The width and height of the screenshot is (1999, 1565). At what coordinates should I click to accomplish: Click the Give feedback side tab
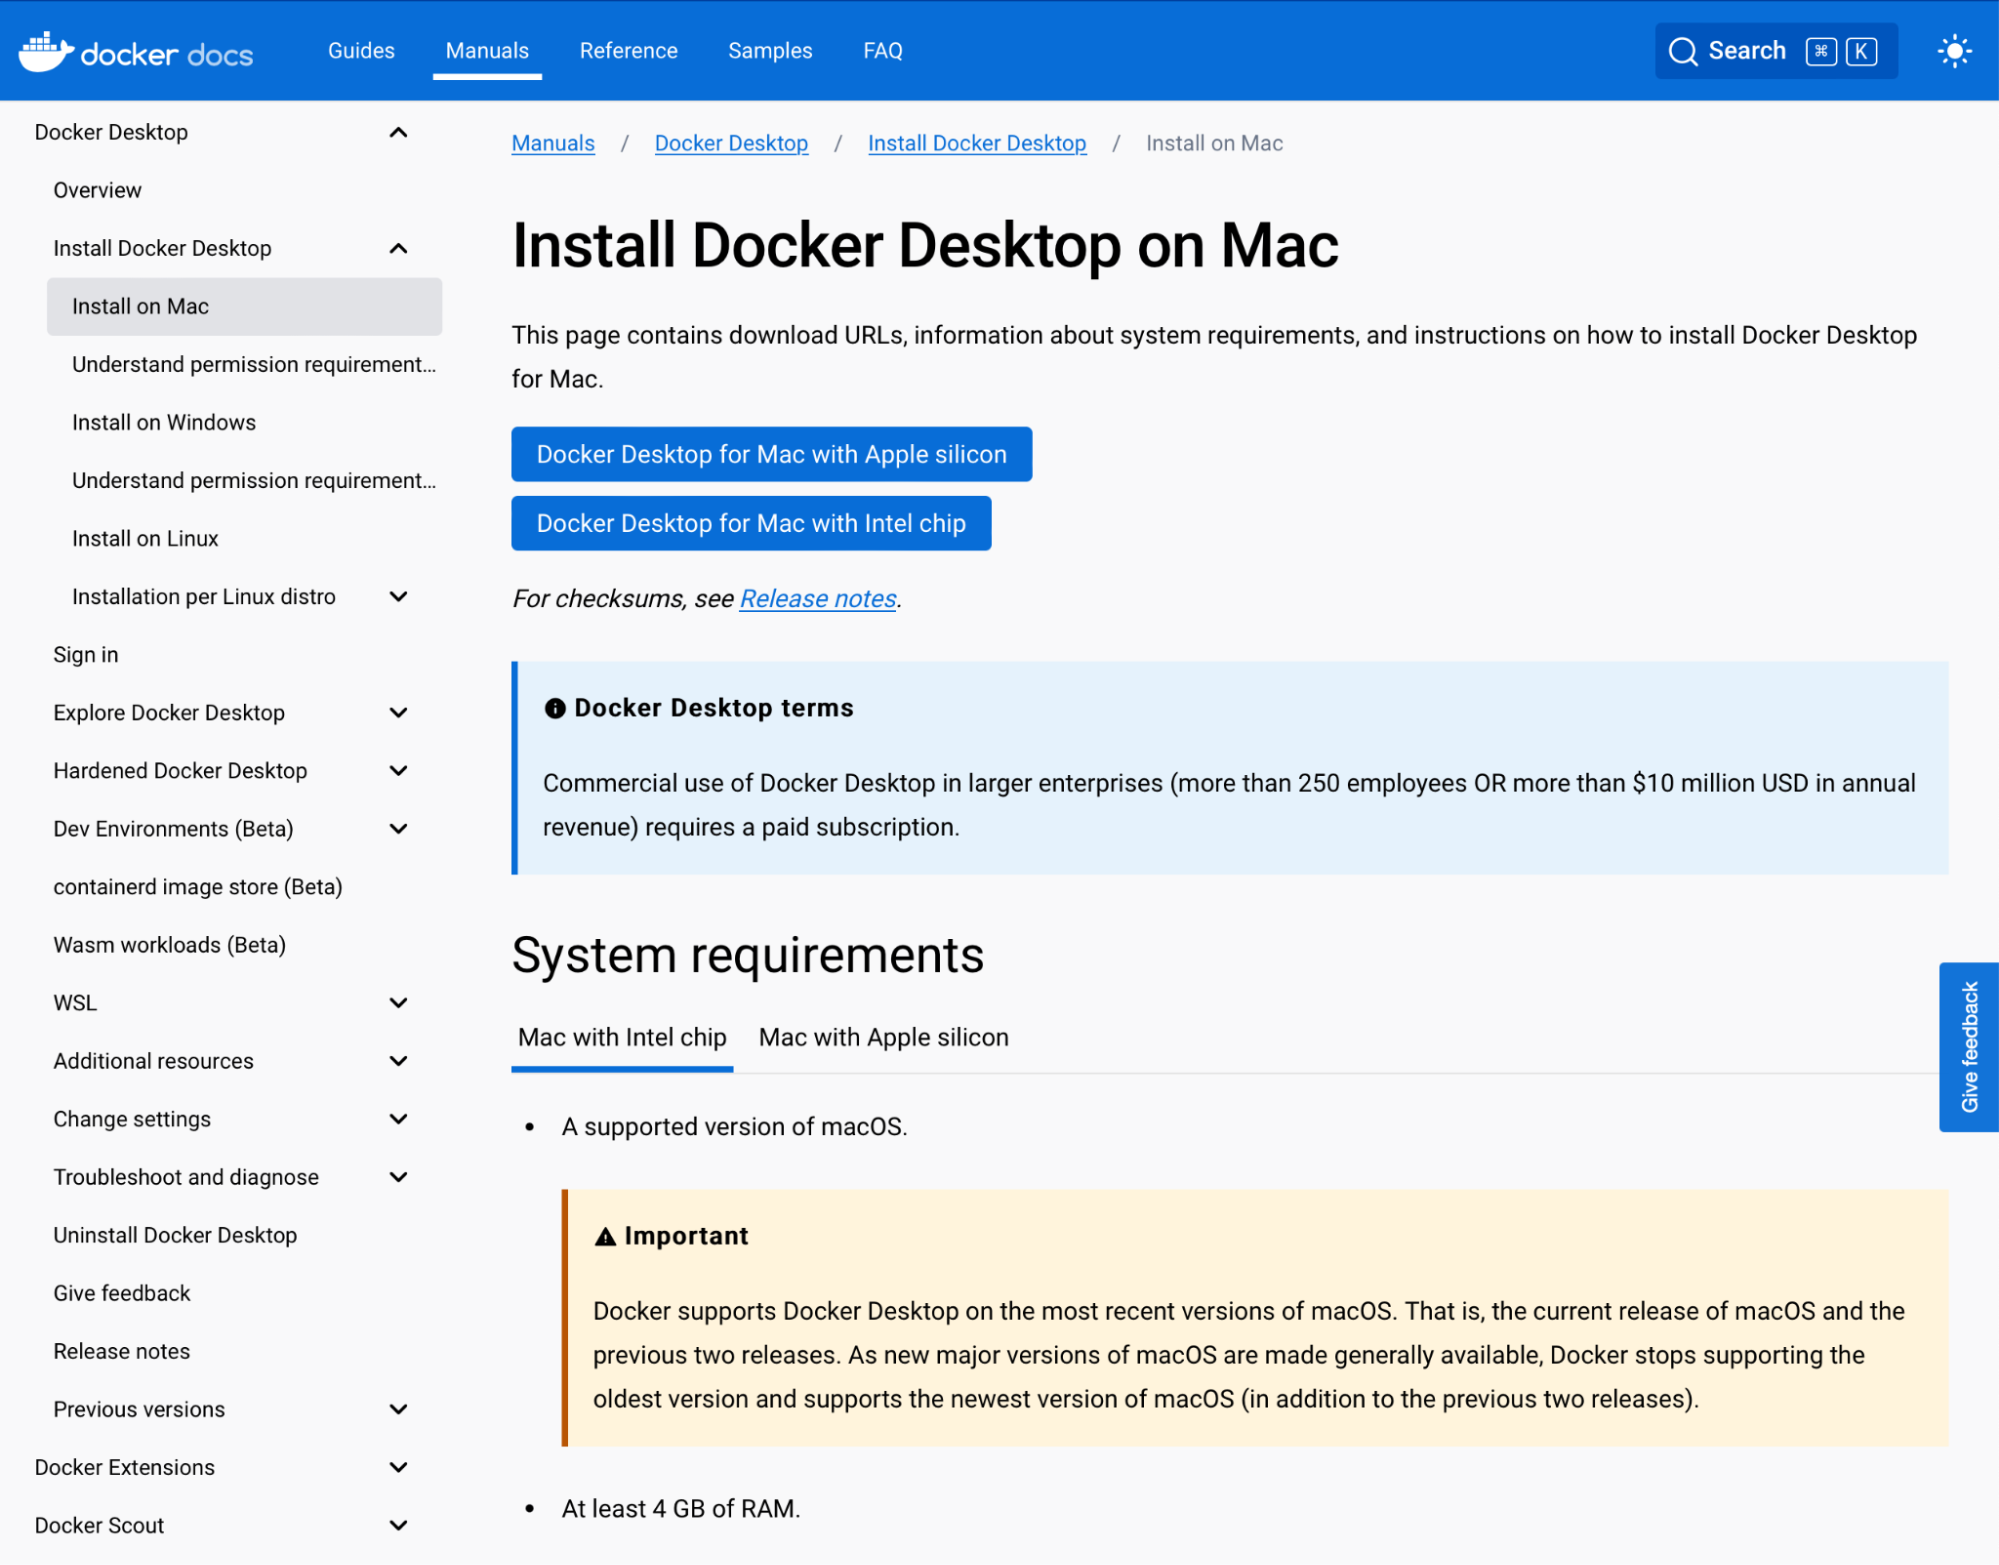click(x=1968, y=1046)
